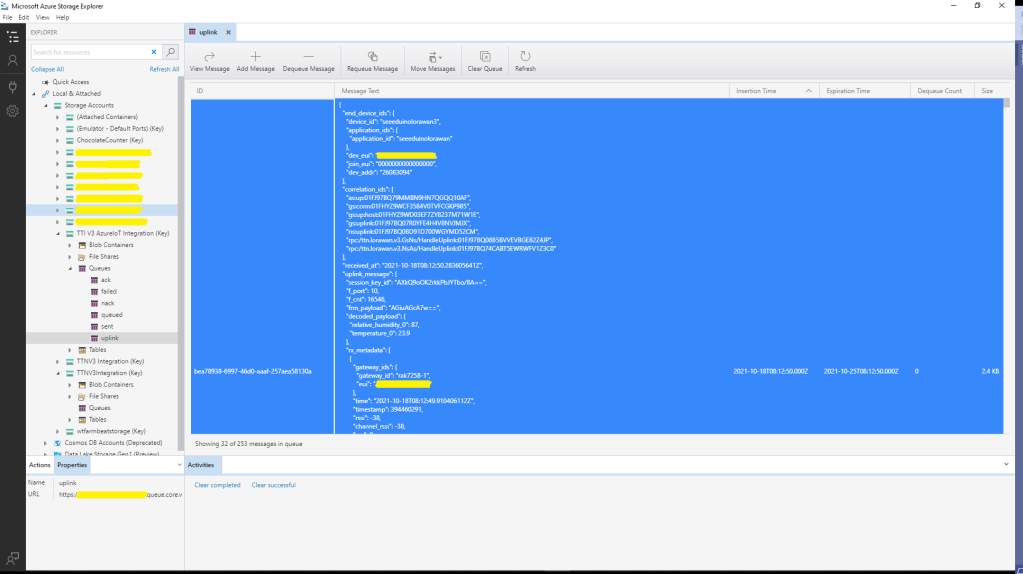Expand the ChocolateCounter (Key) storage account
1023x574 pixels.
click(x=58, y=140)
